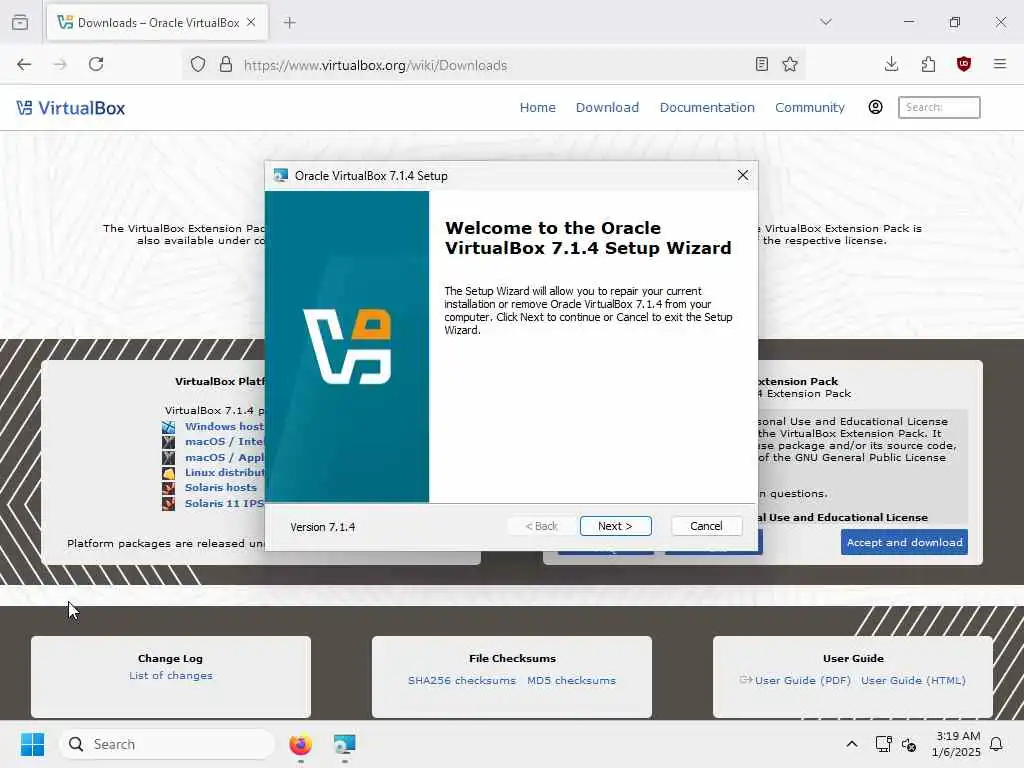Image resolution: width=1024 pixels, height=768 pixels.
Task: Click the Solaris hosts icon
Action: [168, 488]
